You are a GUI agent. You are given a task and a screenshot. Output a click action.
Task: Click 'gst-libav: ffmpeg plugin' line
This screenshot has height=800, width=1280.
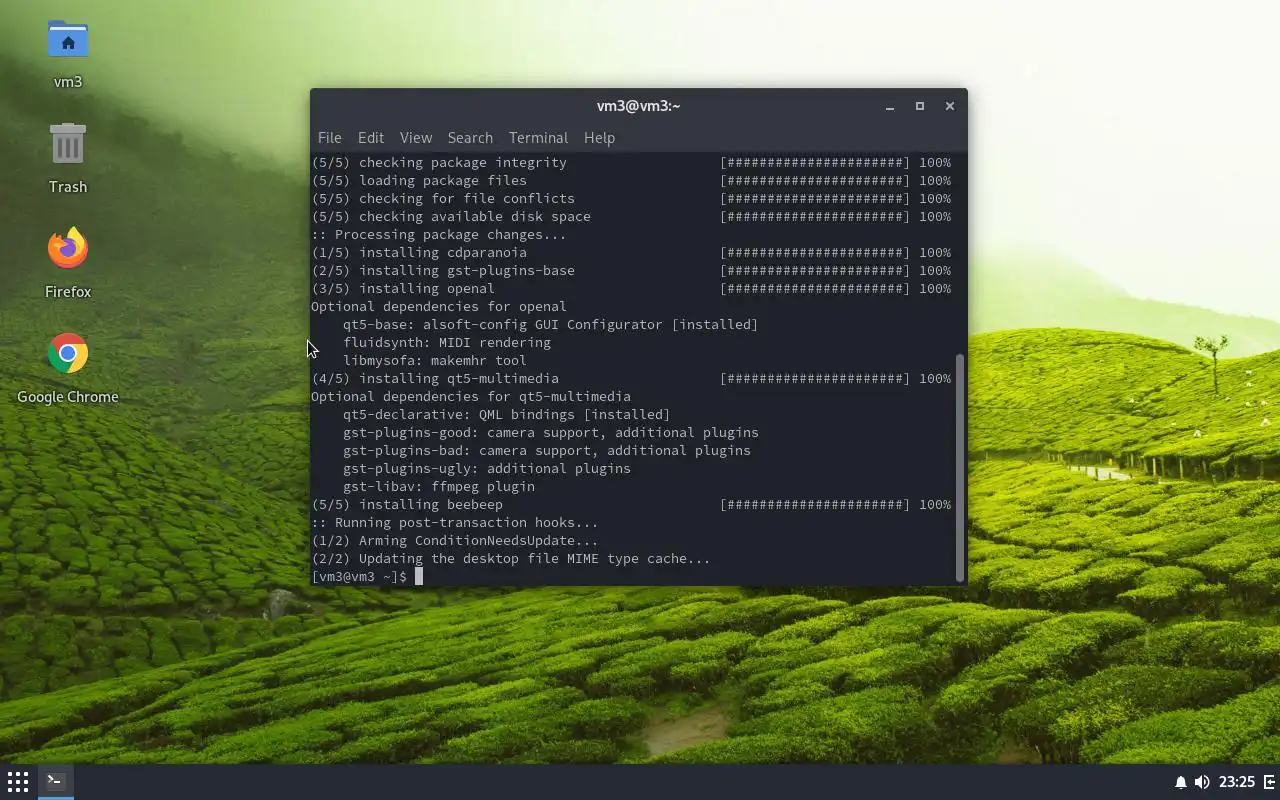point(439,487)
